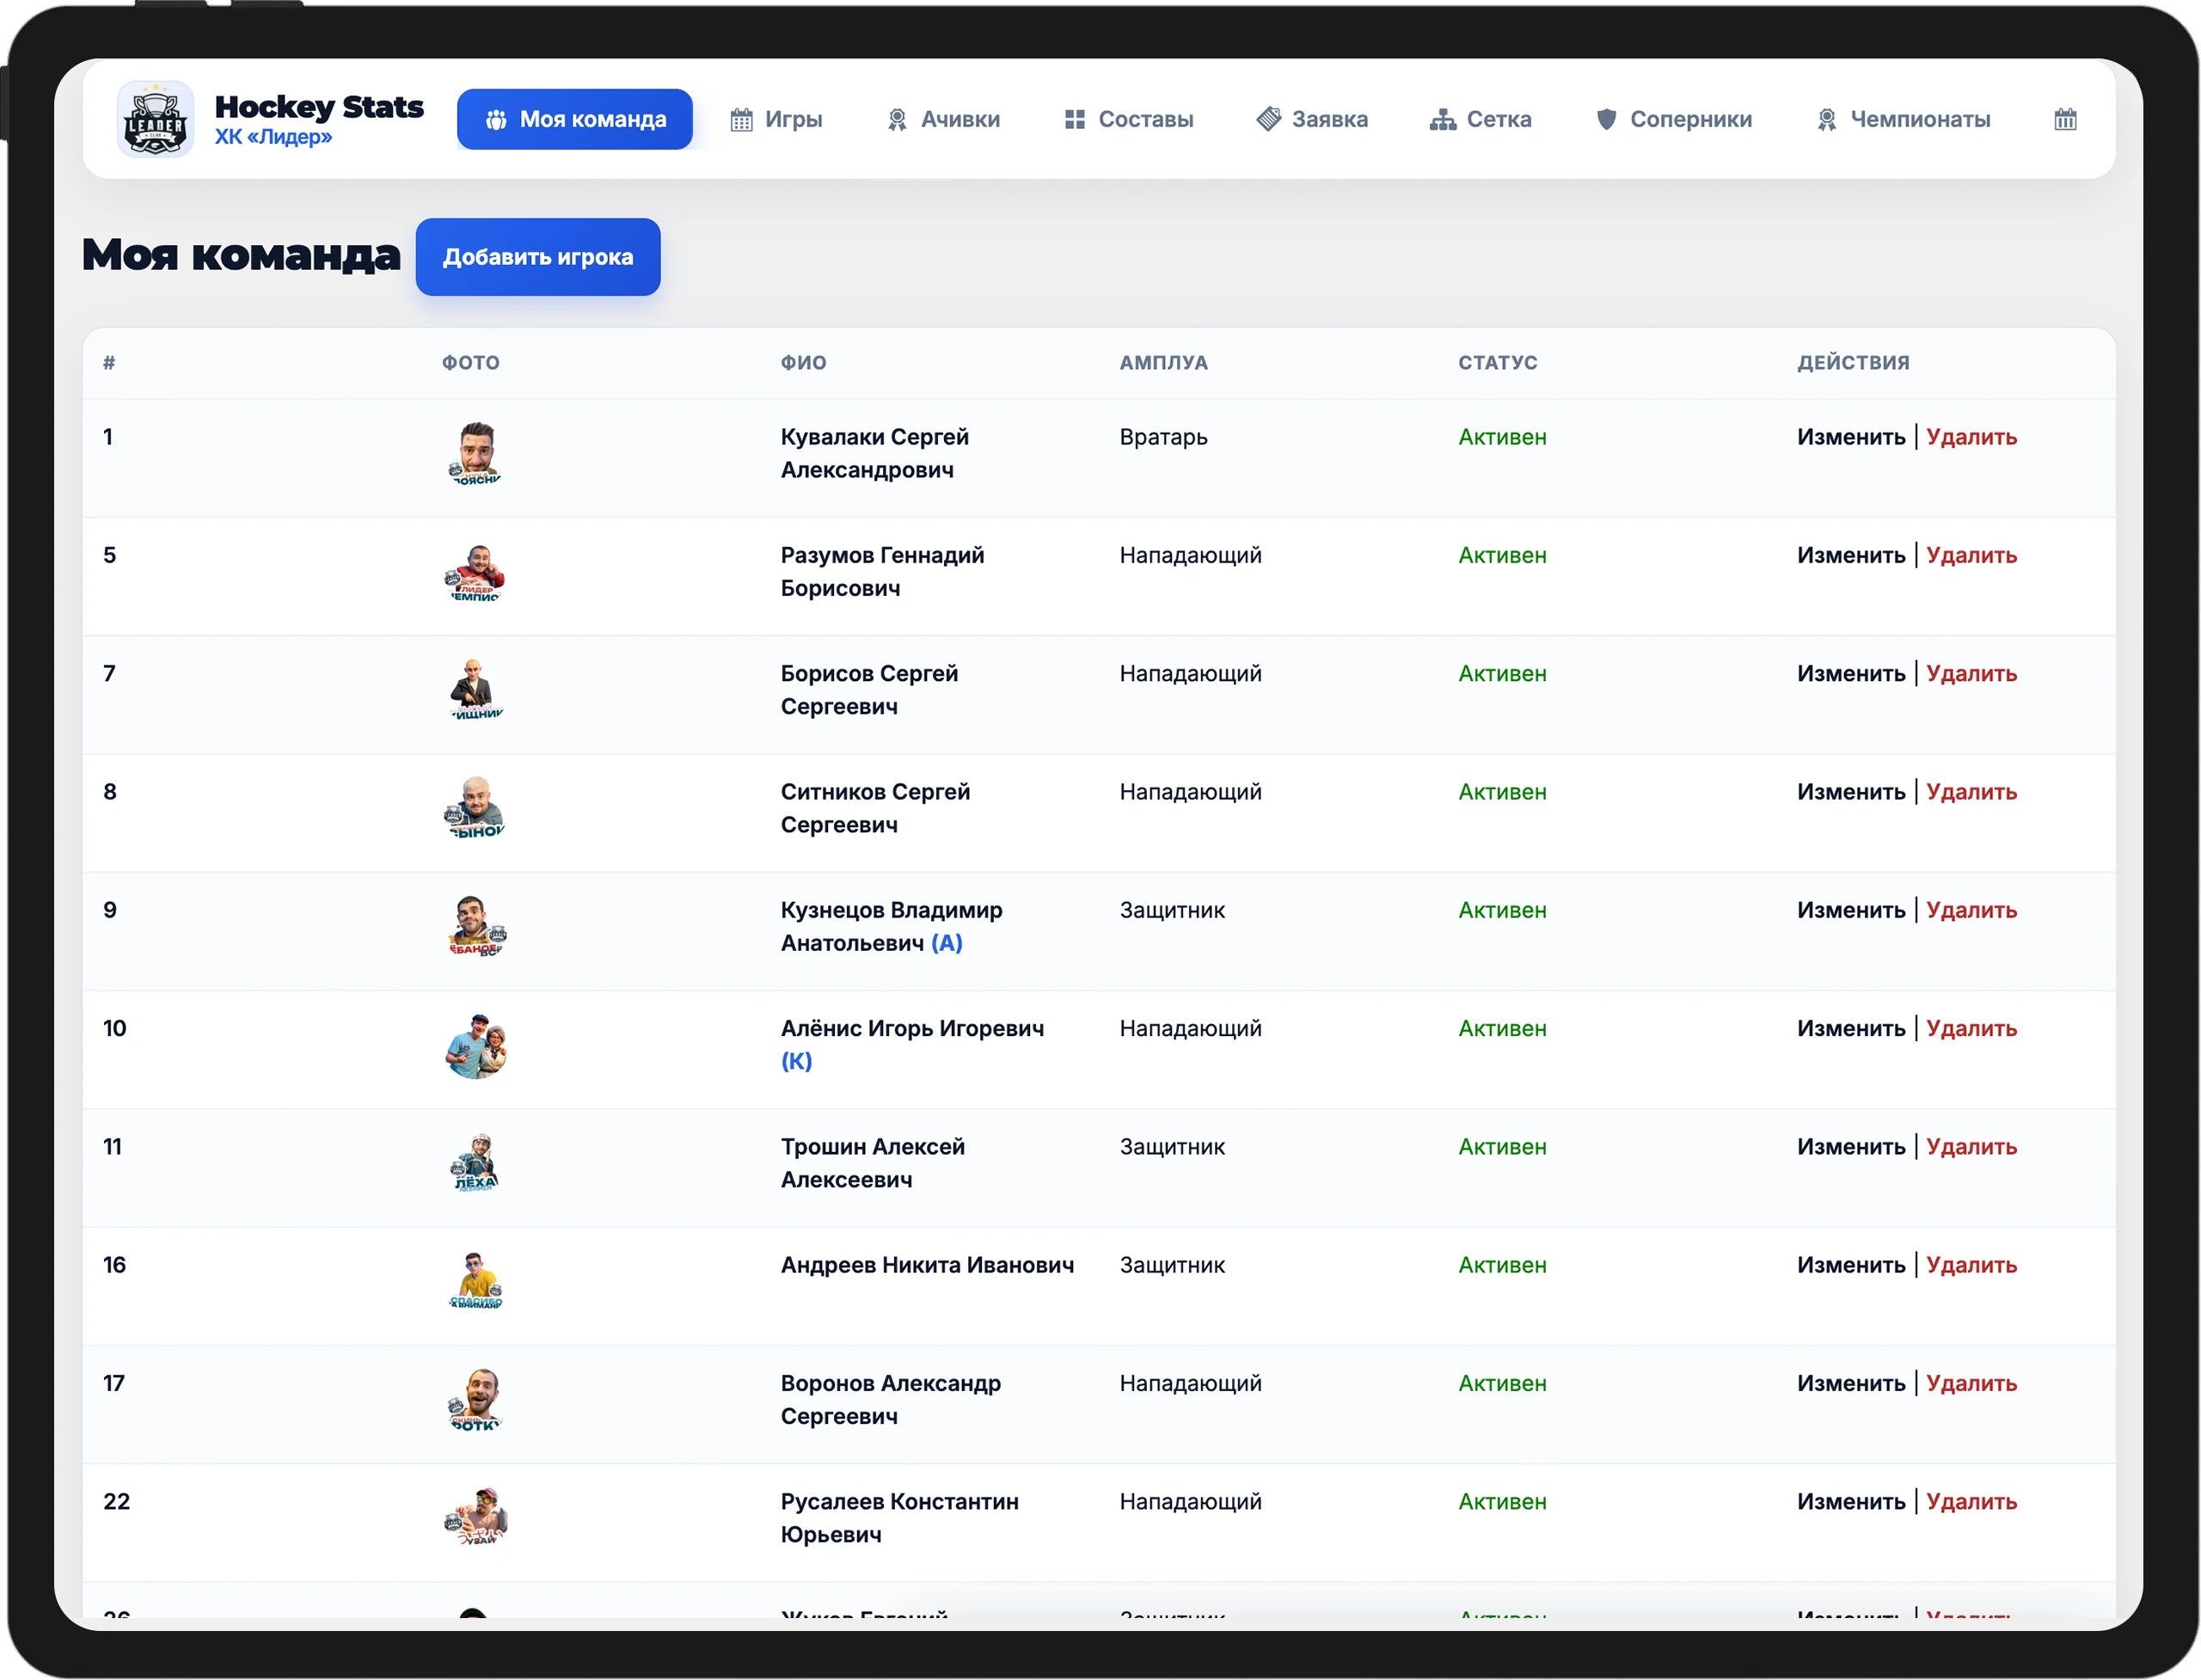Open the Моя команда tab
Viewport: 2201px width, 1680px height.
click(x=574, y=120)
